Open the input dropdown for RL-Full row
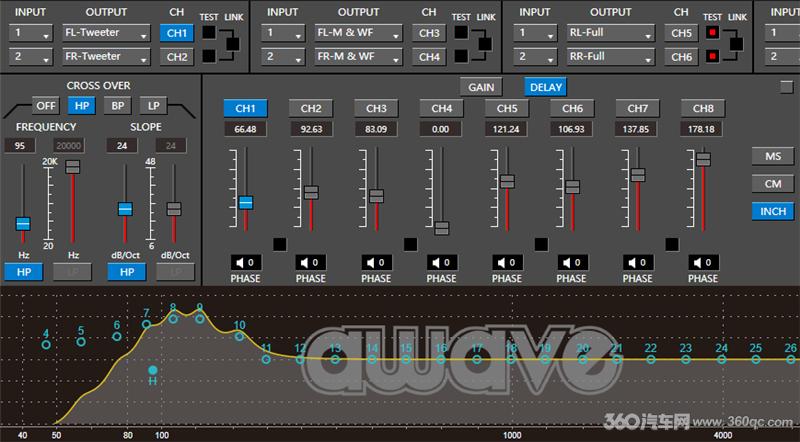 (535, 33)
